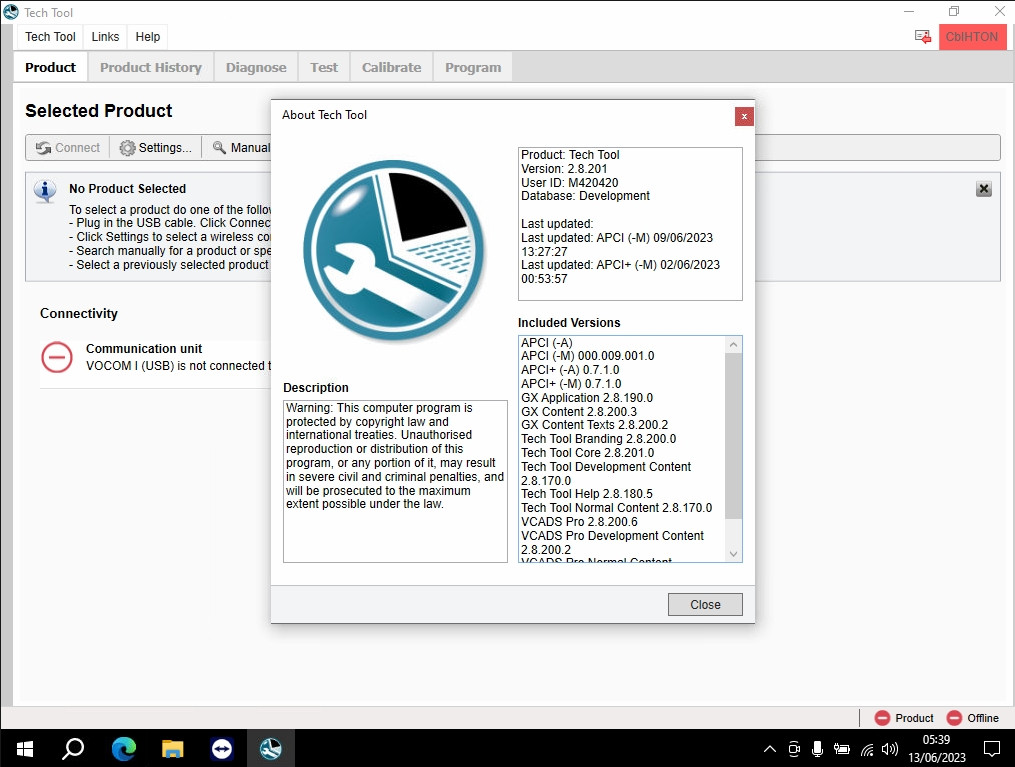Click the Offline status indicator in status bar
1015x767 pixels.
tap(972, 718)
